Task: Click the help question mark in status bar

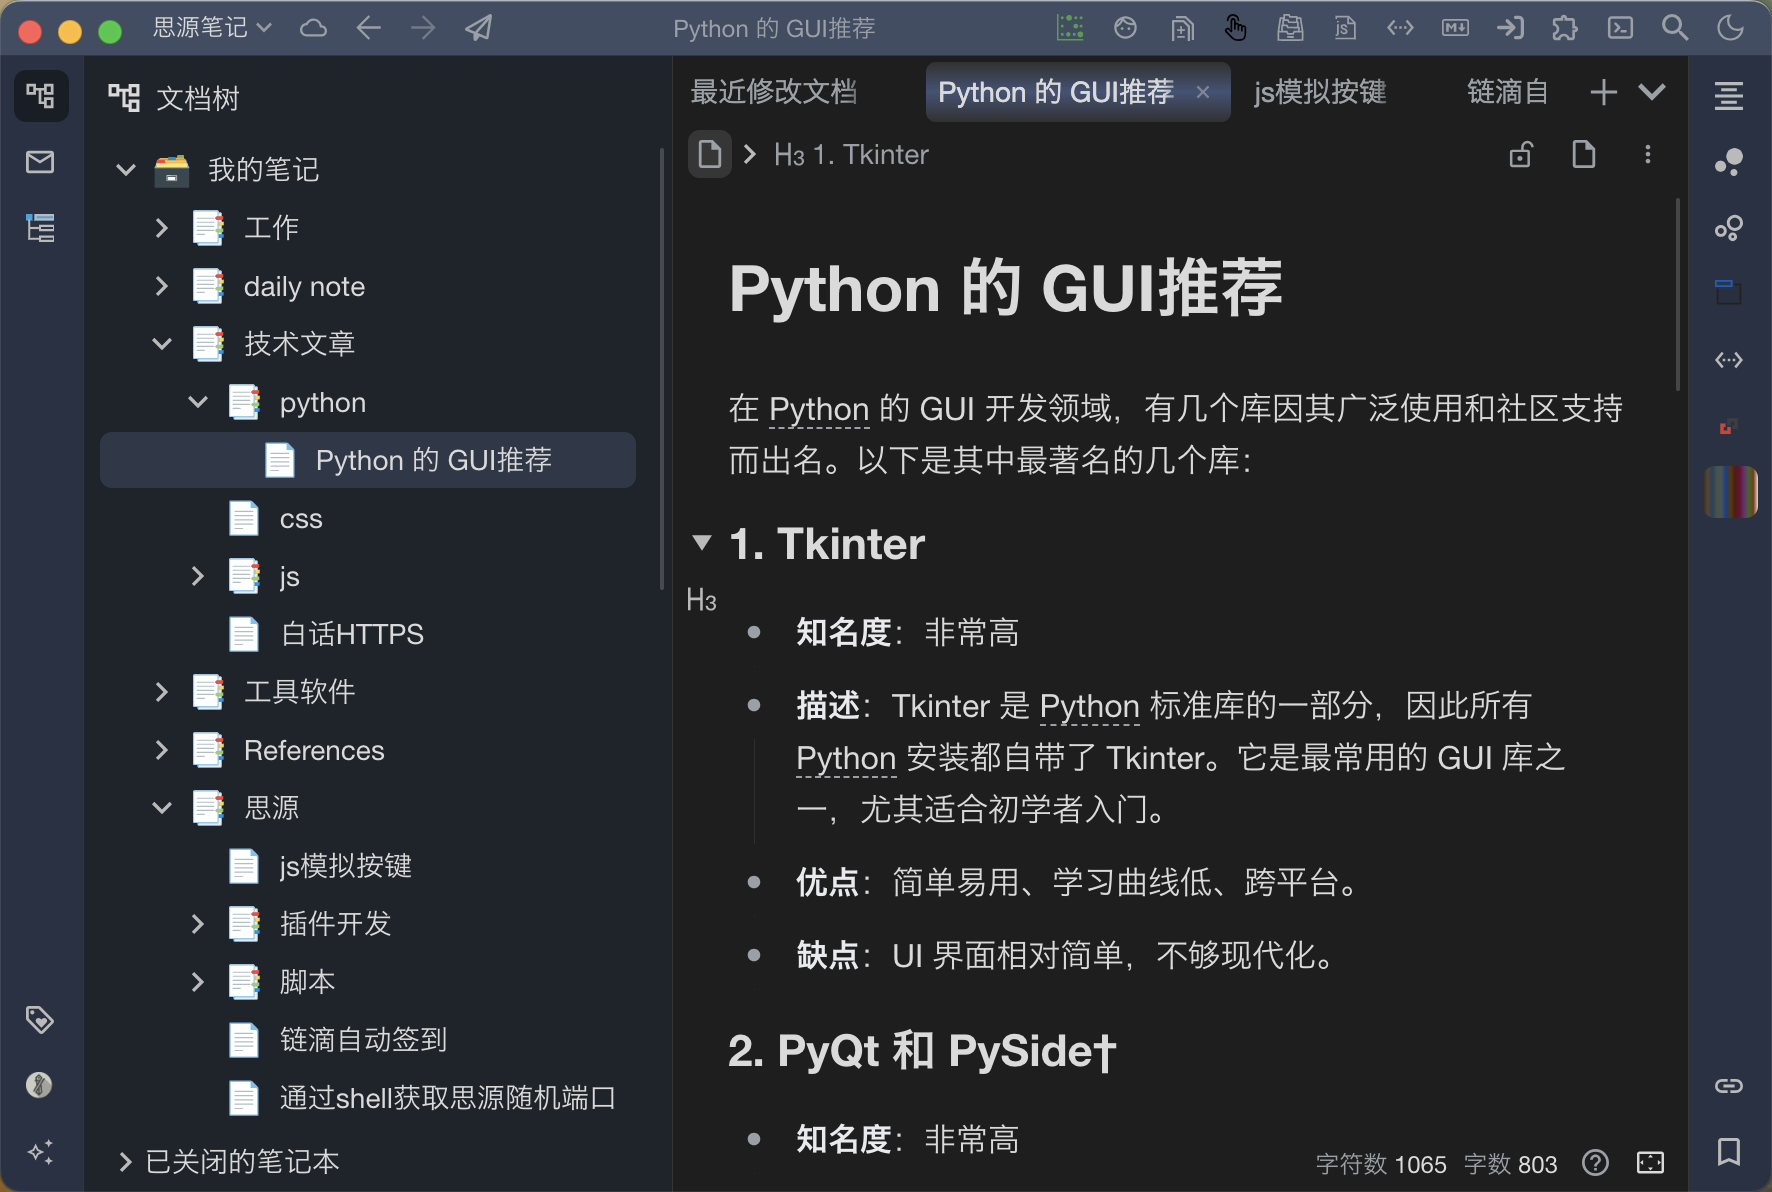Action: [1596, 1163]
